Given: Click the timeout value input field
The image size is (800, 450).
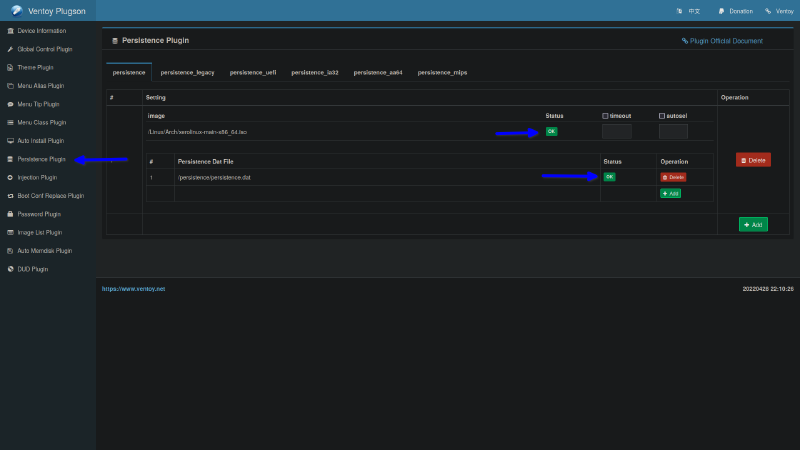Looking at the screenshot, I should click(616, 131).
